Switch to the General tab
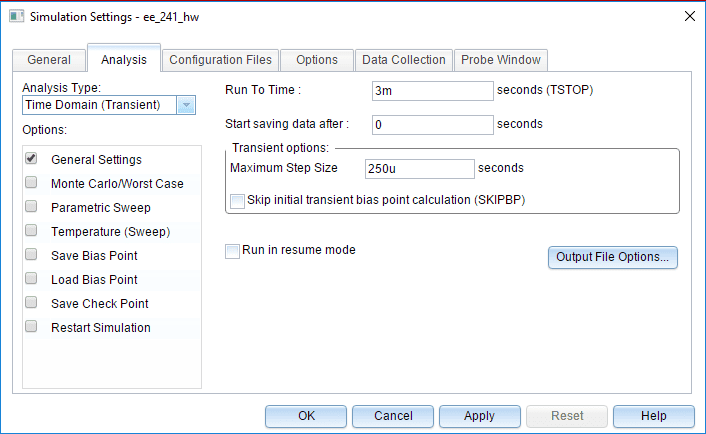The height and width of the screenshot is (434, 706). (x=49, y=60)
